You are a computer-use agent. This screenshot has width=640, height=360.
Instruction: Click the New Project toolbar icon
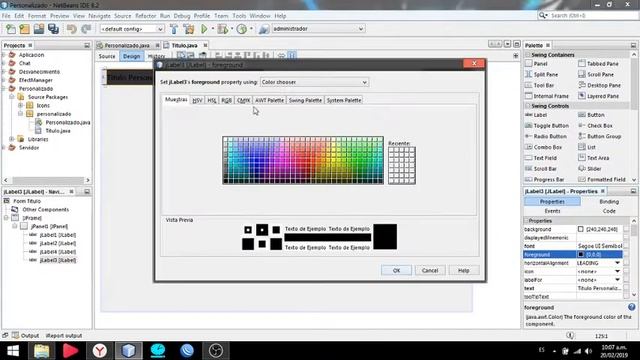24,29
